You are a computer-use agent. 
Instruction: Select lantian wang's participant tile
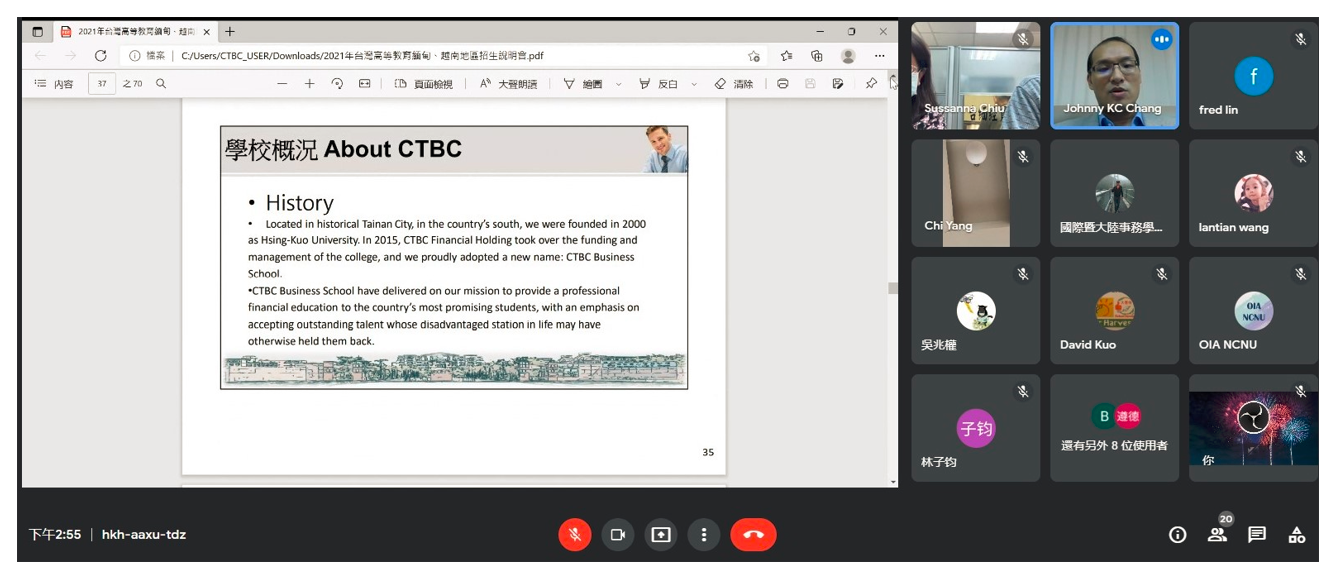(1253, 193)
